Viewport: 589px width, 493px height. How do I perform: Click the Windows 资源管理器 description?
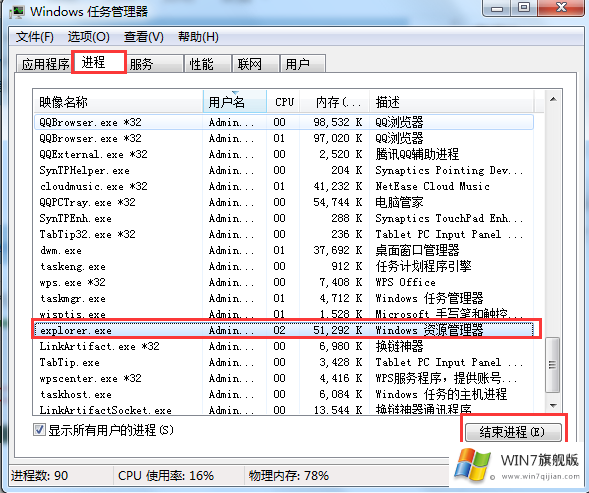[x=429, y=330]
